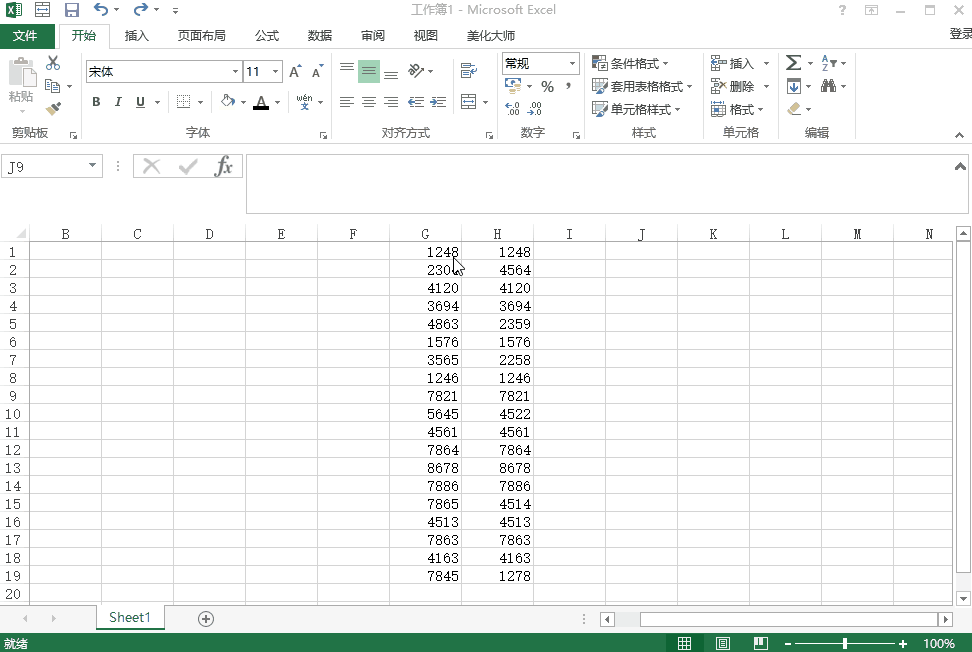Image resolution: width=972 pixels, height=652 pixels.
Task: Switch to the 数据 Data tab
Action: point(320,36)
